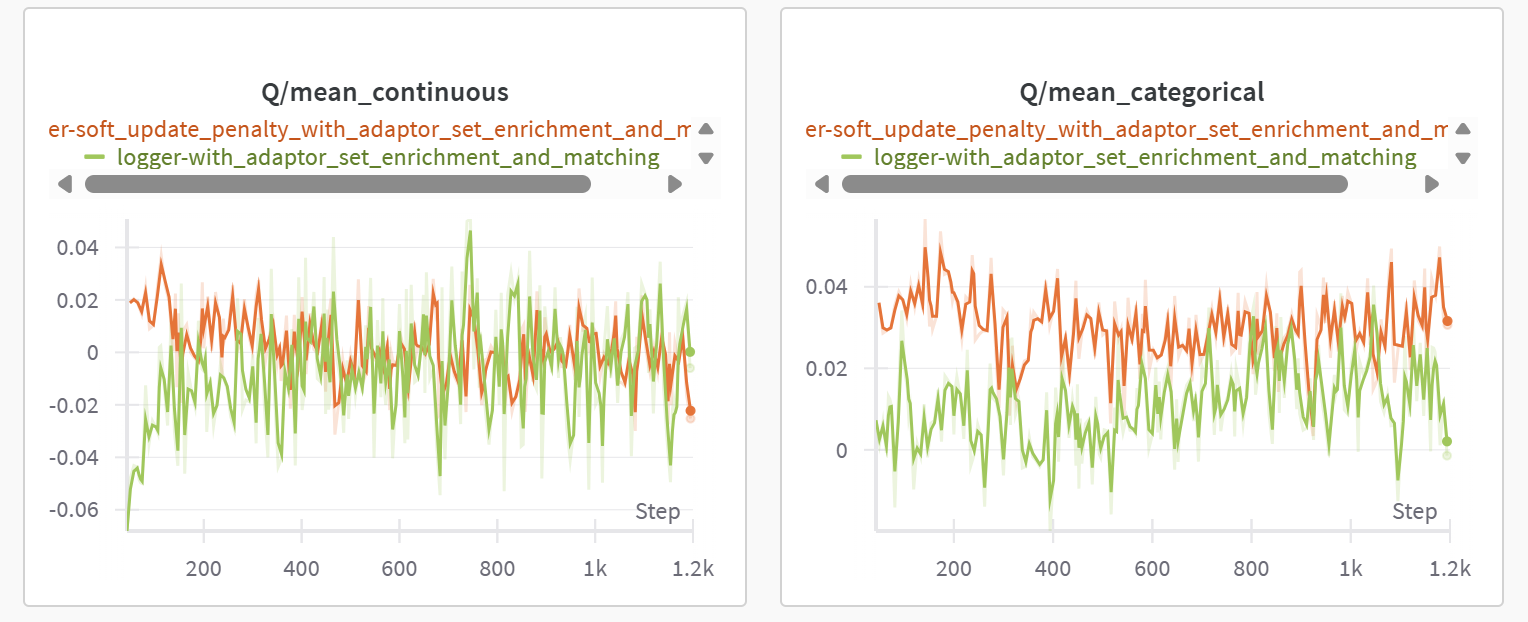Click legend scroll-down arrow in Q/mean_categorical chart

pos(1463,158)
